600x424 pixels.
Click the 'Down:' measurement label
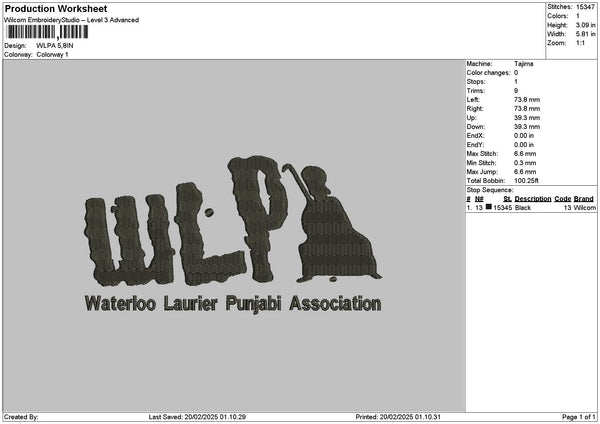point(476,127)
